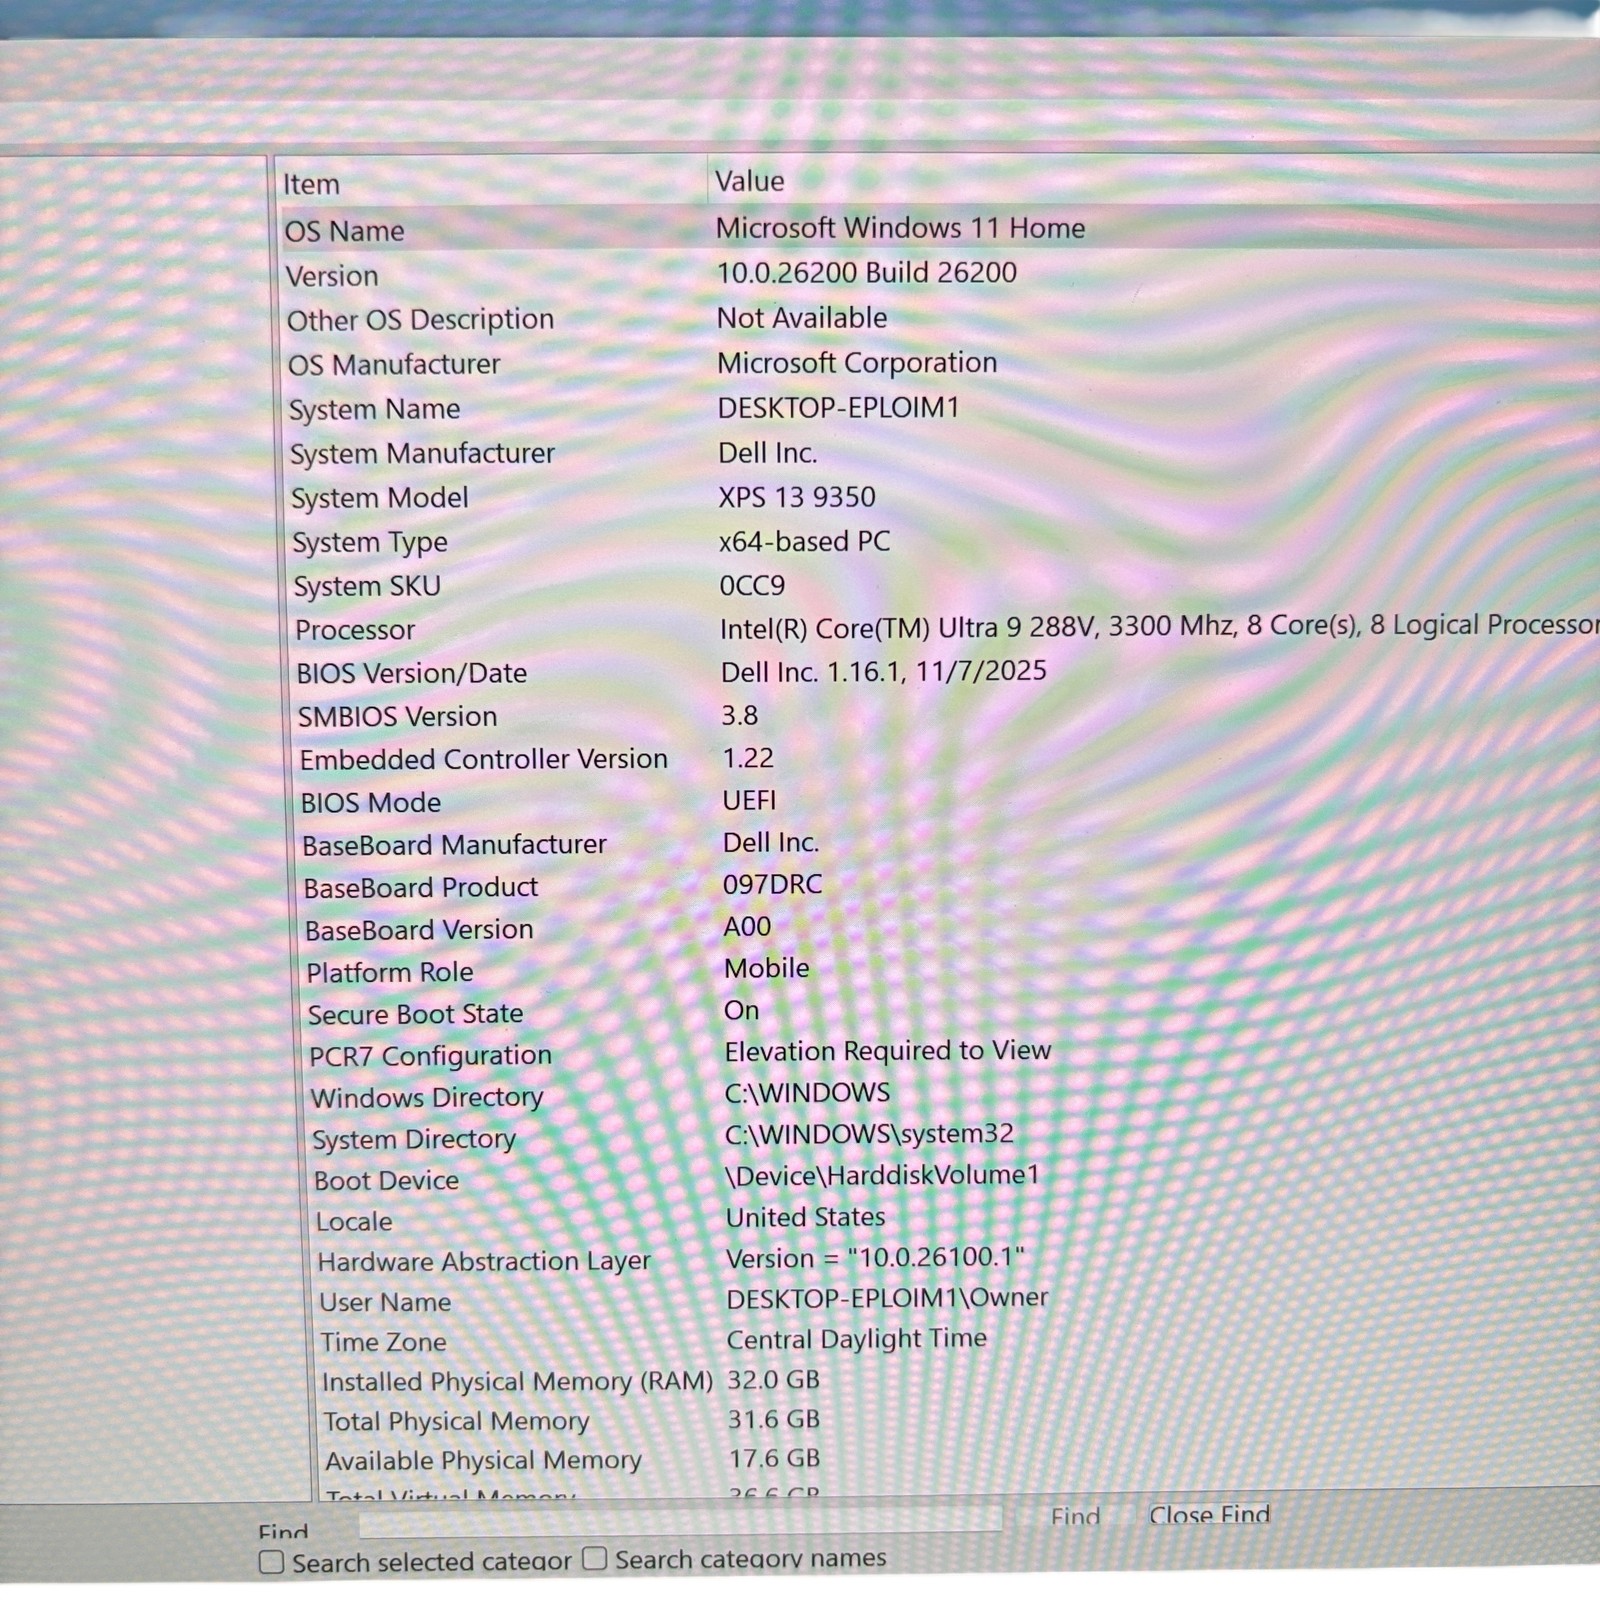This screenshot has height=1600, width=1600.
Task: Click the value Mobile
Action: pyautogui.click(x=767, y=968)
